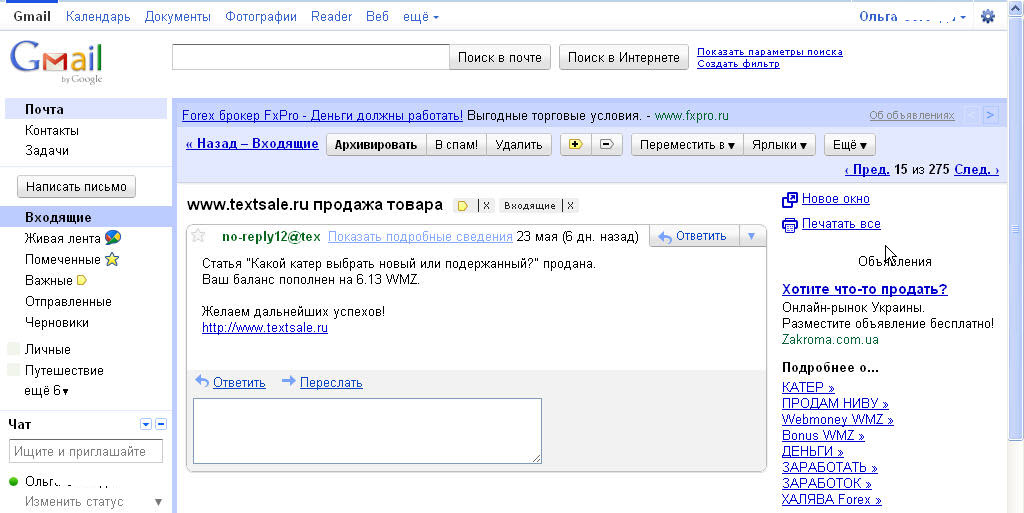Remove the Входящие label with its X

(x=570, y=206)
